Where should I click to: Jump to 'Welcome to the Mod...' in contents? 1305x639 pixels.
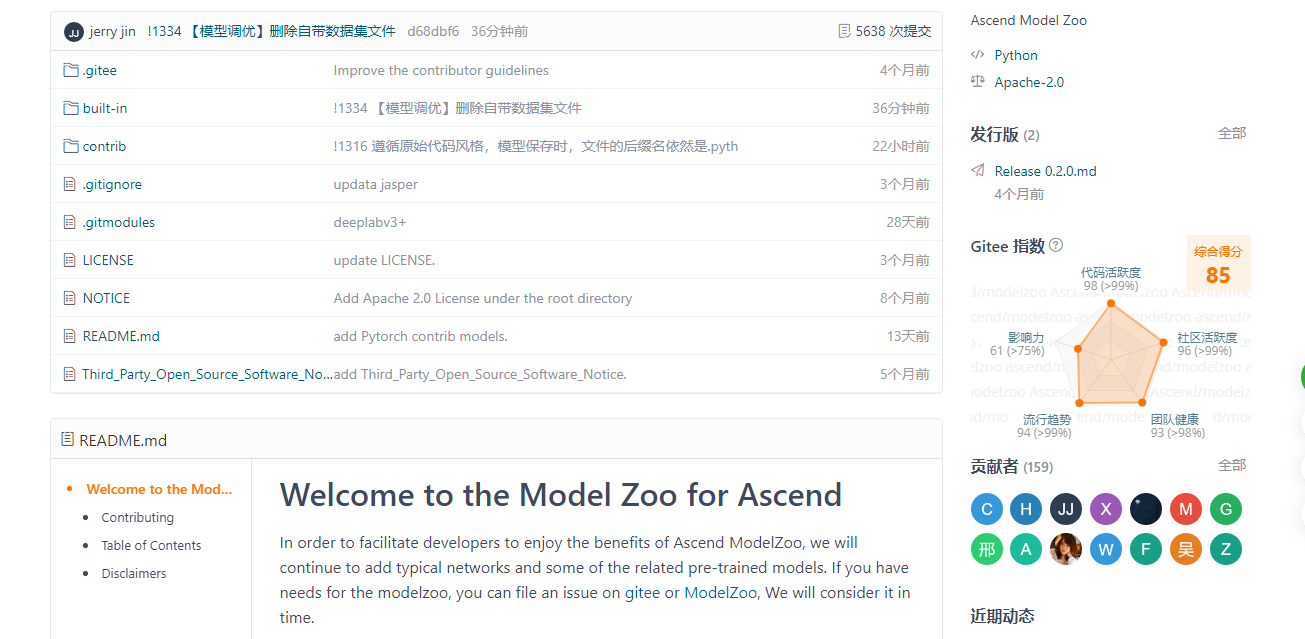click(x=159, y=489)
